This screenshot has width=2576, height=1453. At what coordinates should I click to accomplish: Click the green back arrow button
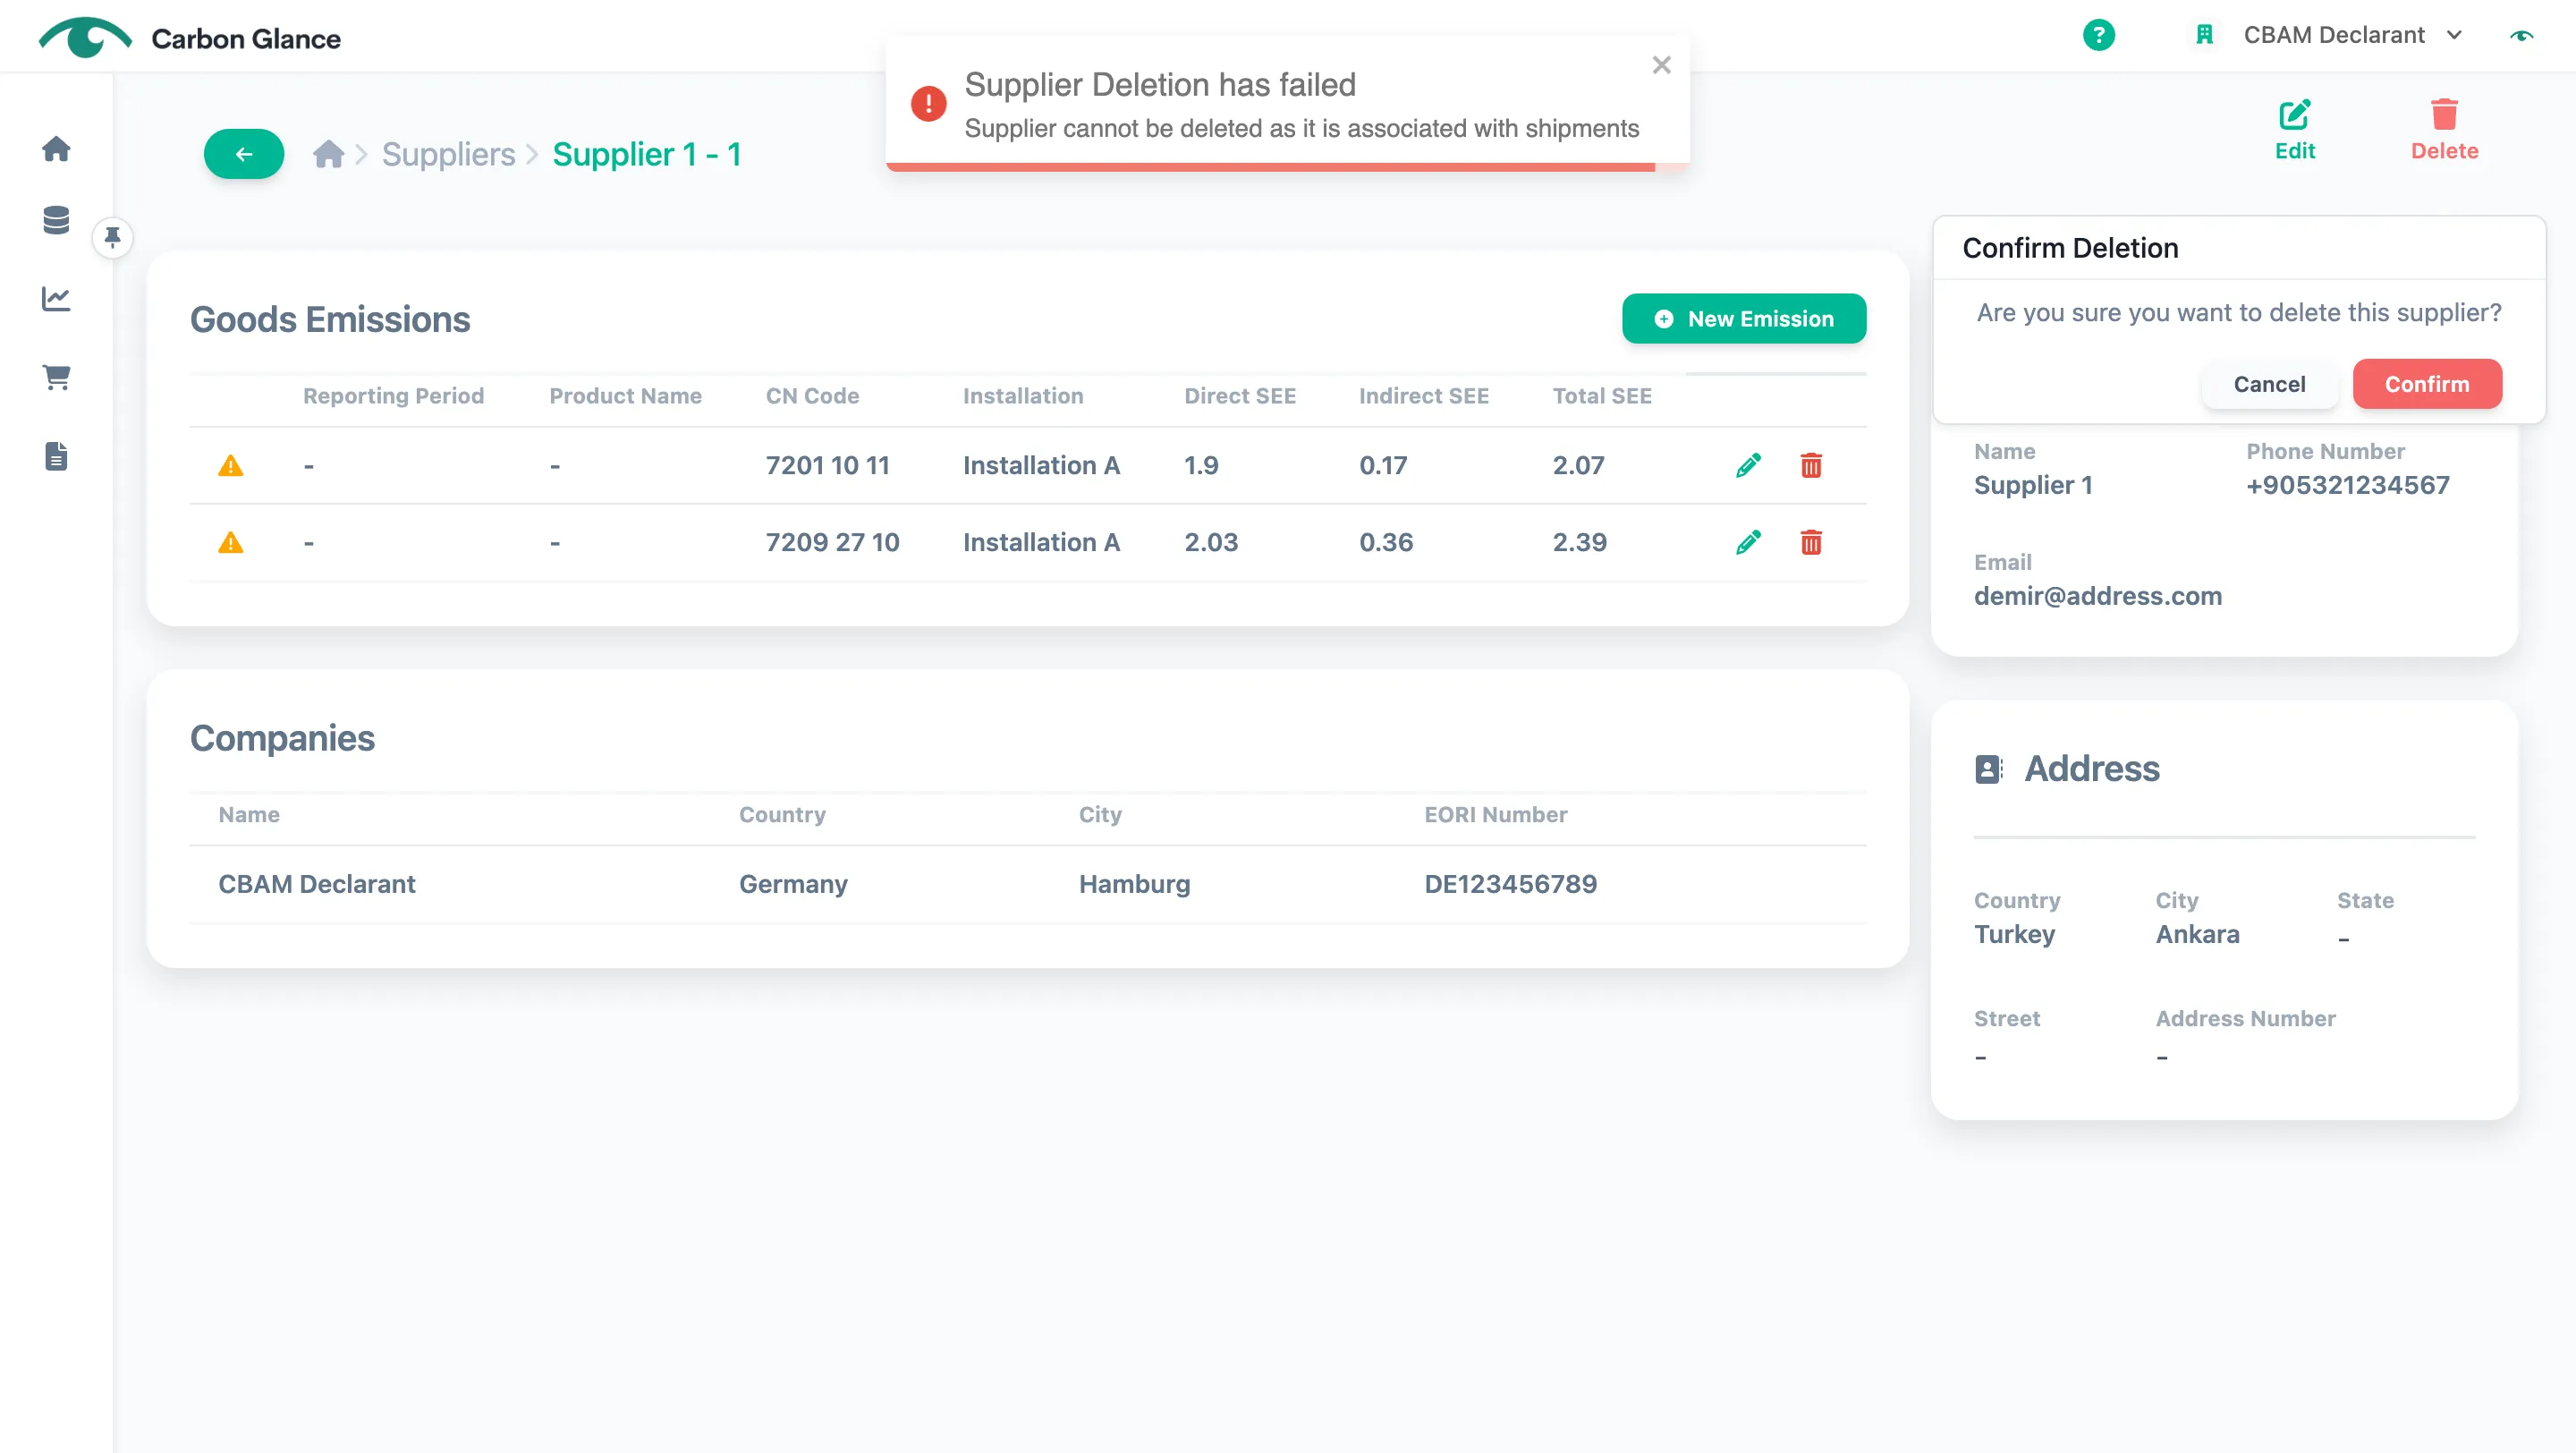[x=244, y=154]
